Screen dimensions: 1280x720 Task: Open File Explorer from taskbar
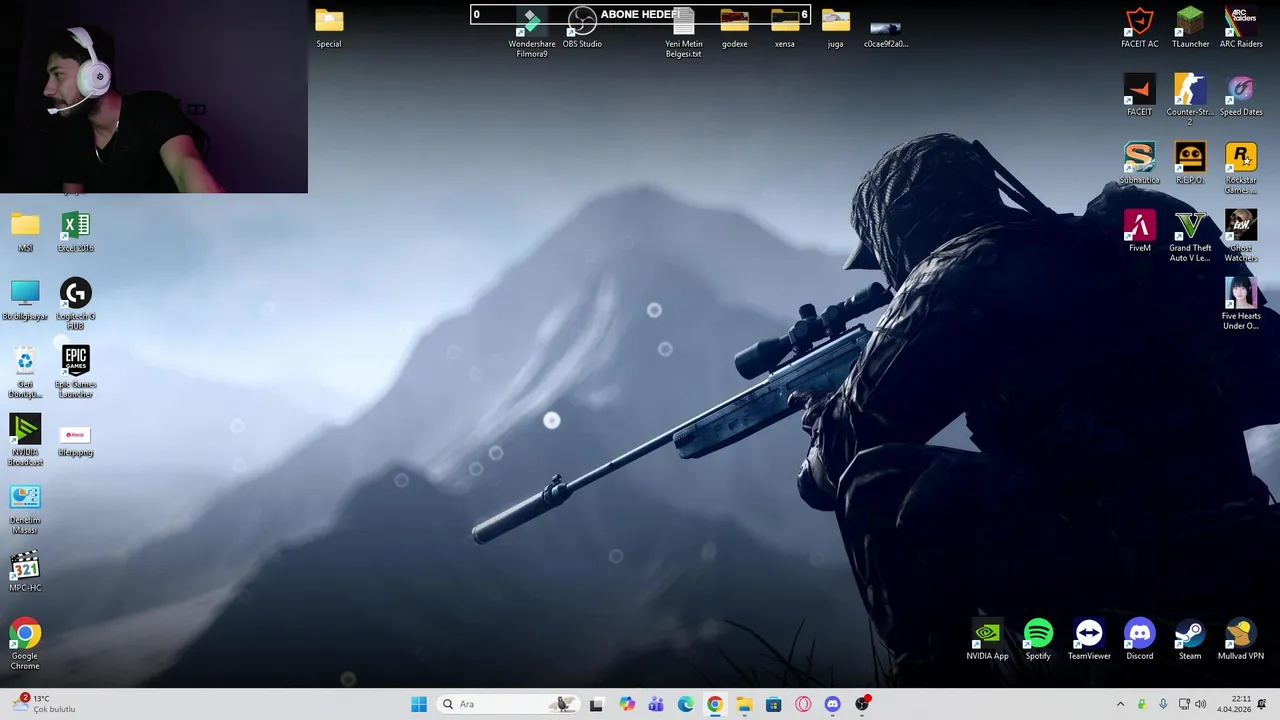tap(744, 704)
